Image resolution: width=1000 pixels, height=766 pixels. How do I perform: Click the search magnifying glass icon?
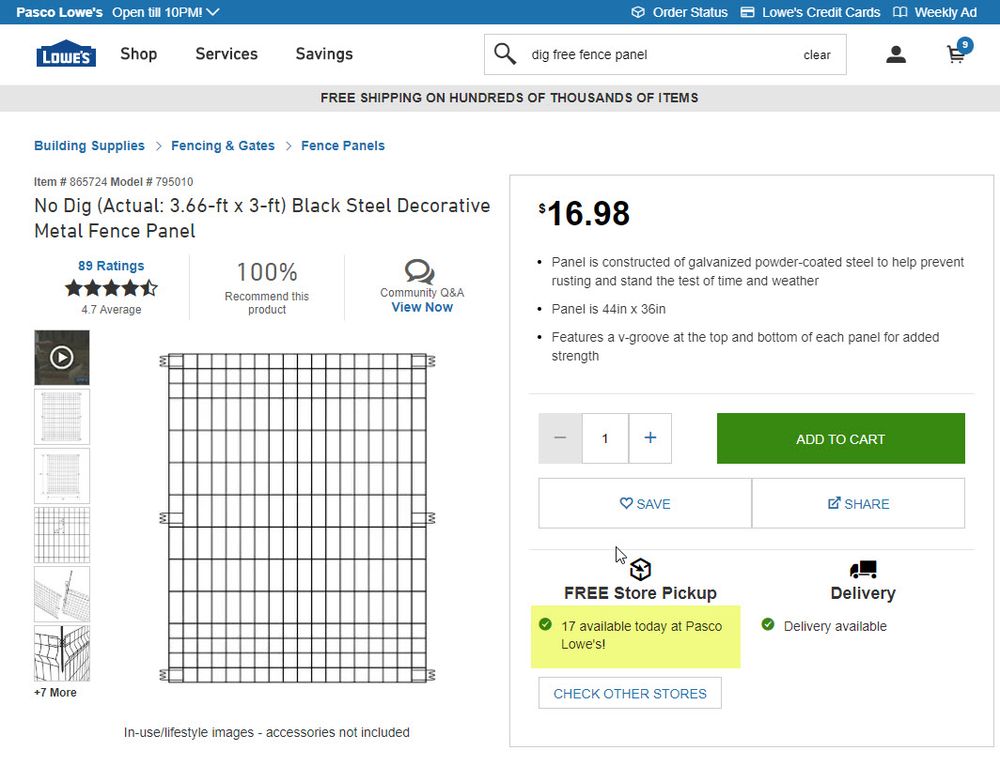click(x=505, y=54)
